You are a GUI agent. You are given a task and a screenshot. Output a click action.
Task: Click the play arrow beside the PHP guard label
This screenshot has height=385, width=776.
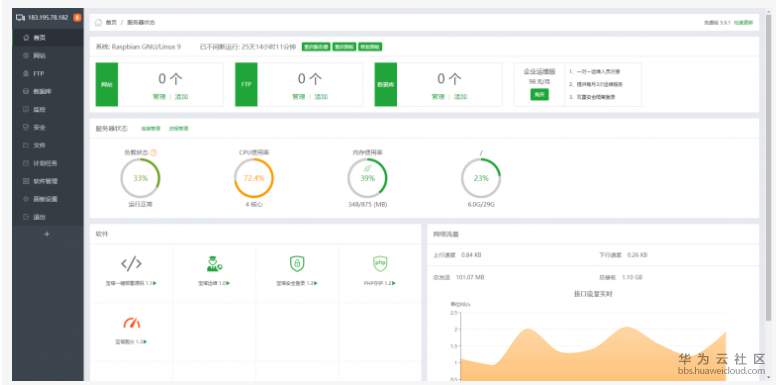[394, 284]
